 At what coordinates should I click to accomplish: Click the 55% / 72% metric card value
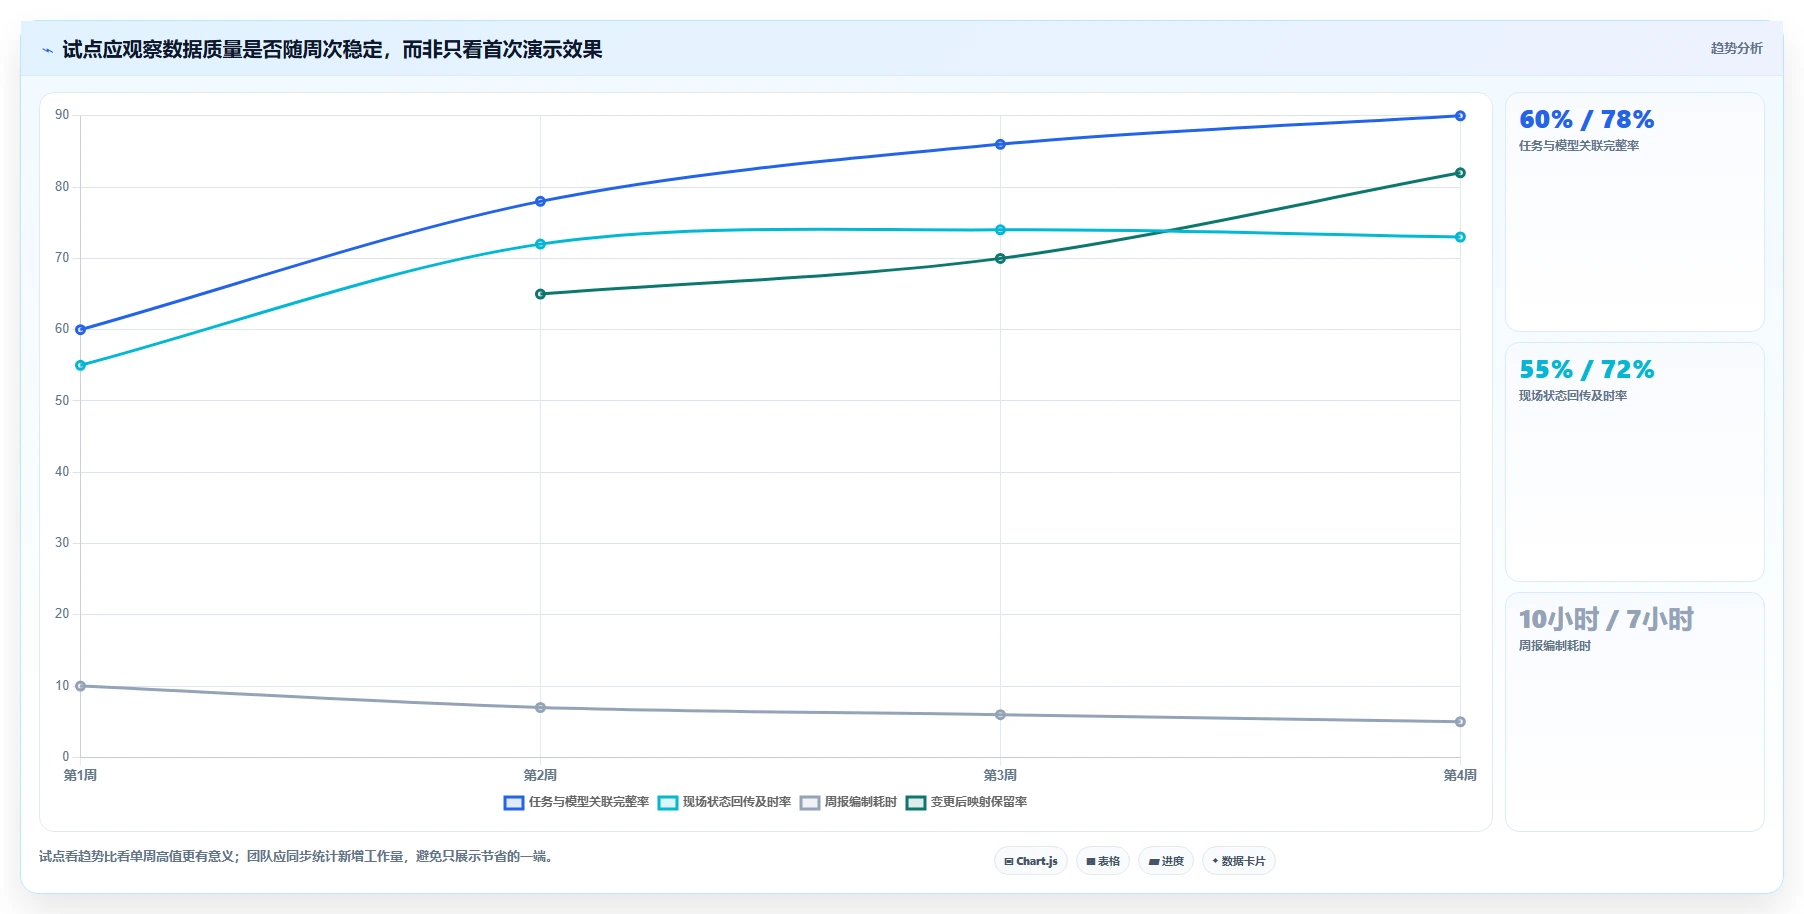(x=1587, y=370)
